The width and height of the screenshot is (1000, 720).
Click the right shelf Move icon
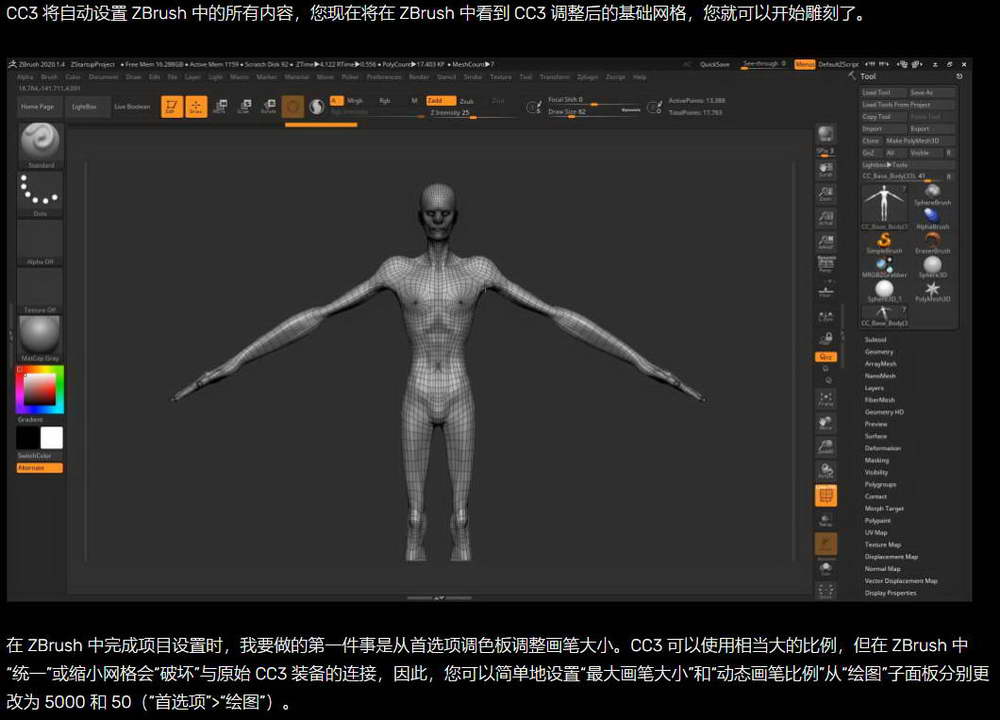(826, 423)
